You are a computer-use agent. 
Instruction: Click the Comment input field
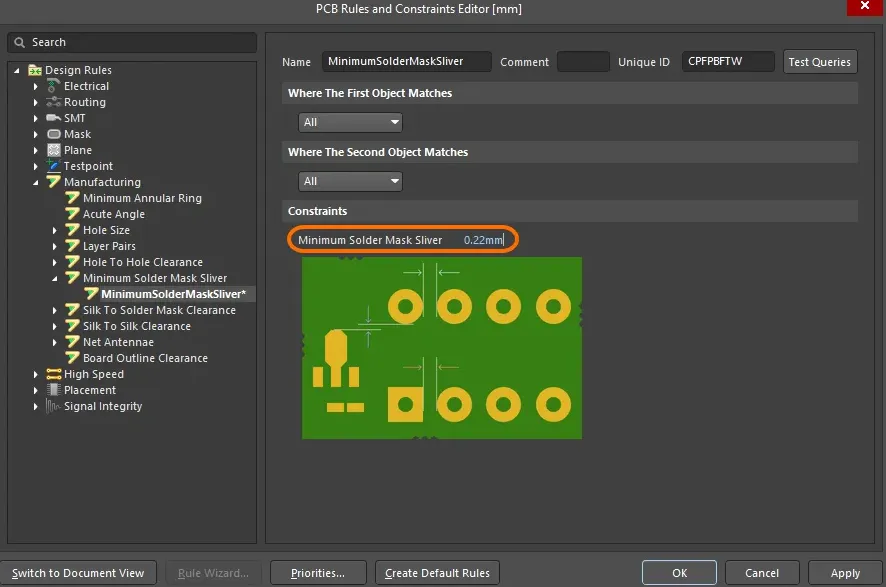tap(583, 62)
